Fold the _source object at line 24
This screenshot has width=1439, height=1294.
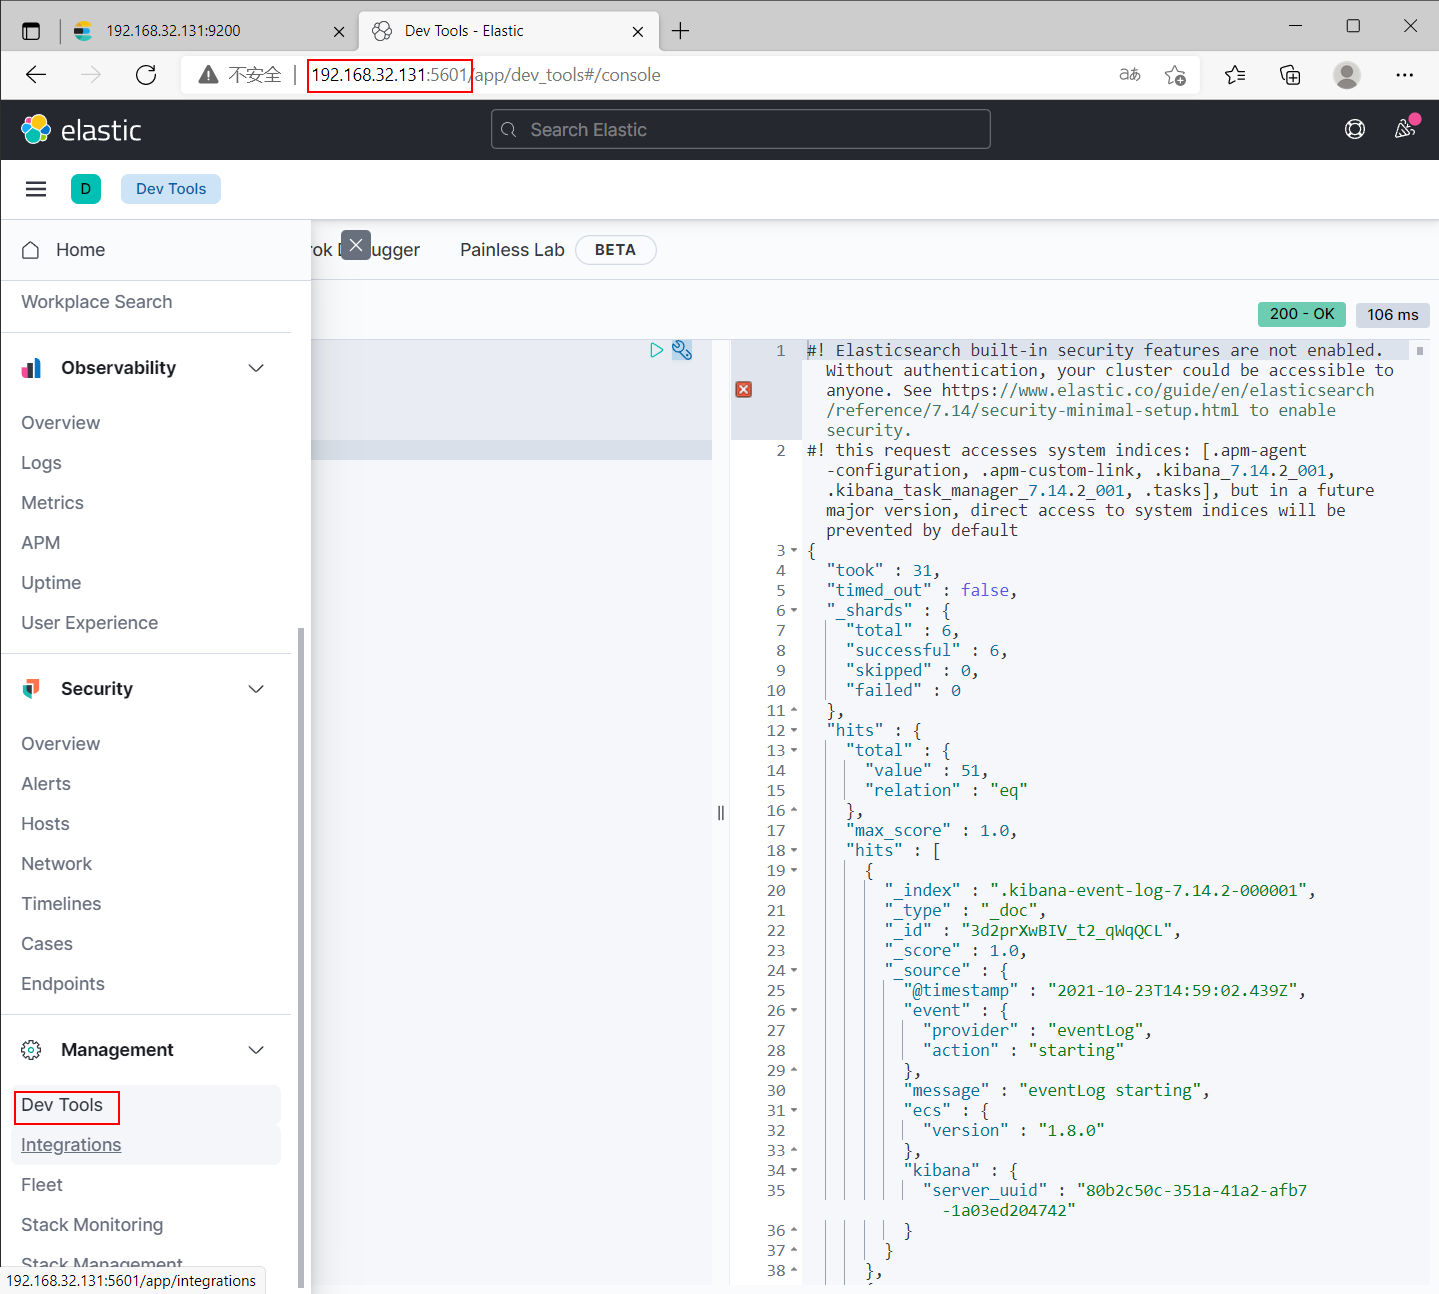794,971
